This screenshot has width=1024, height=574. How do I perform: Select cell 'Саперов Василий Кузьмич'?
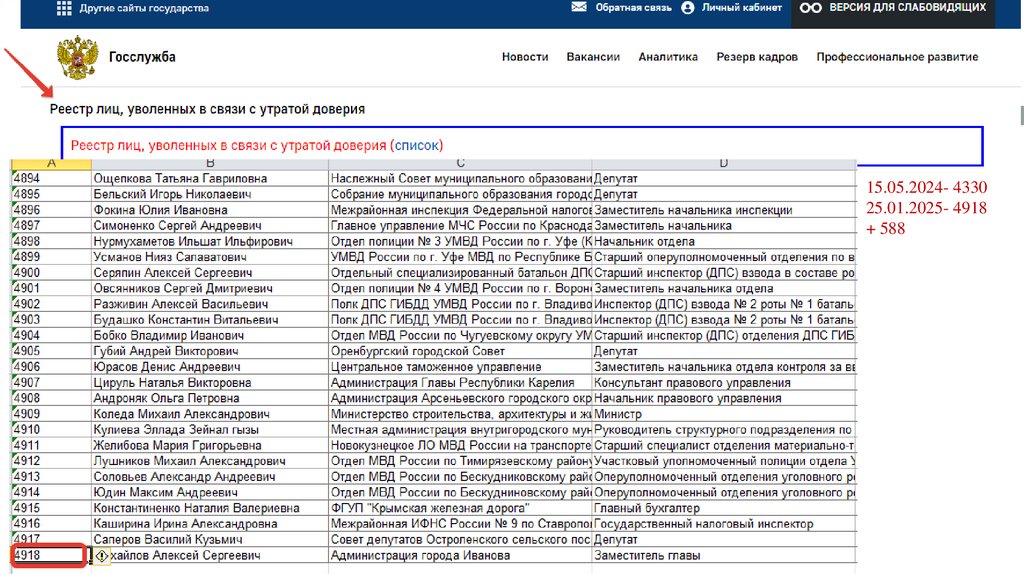pos(210,539)
